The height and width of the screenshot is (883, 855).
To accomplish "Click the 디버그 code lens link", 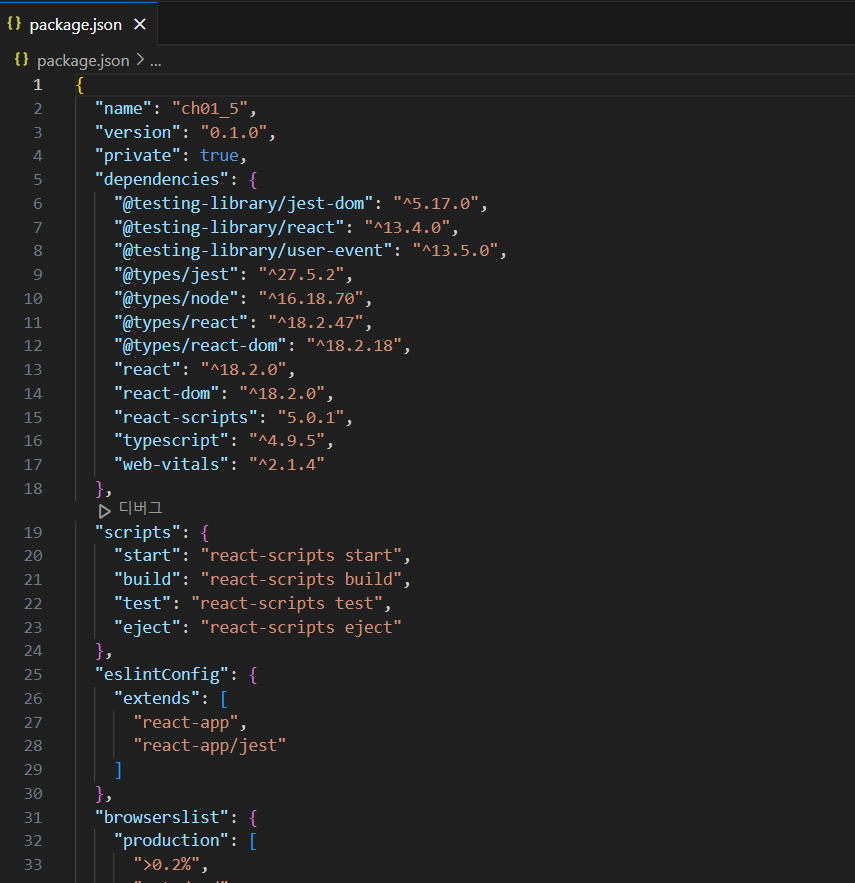I will (141, 509).
